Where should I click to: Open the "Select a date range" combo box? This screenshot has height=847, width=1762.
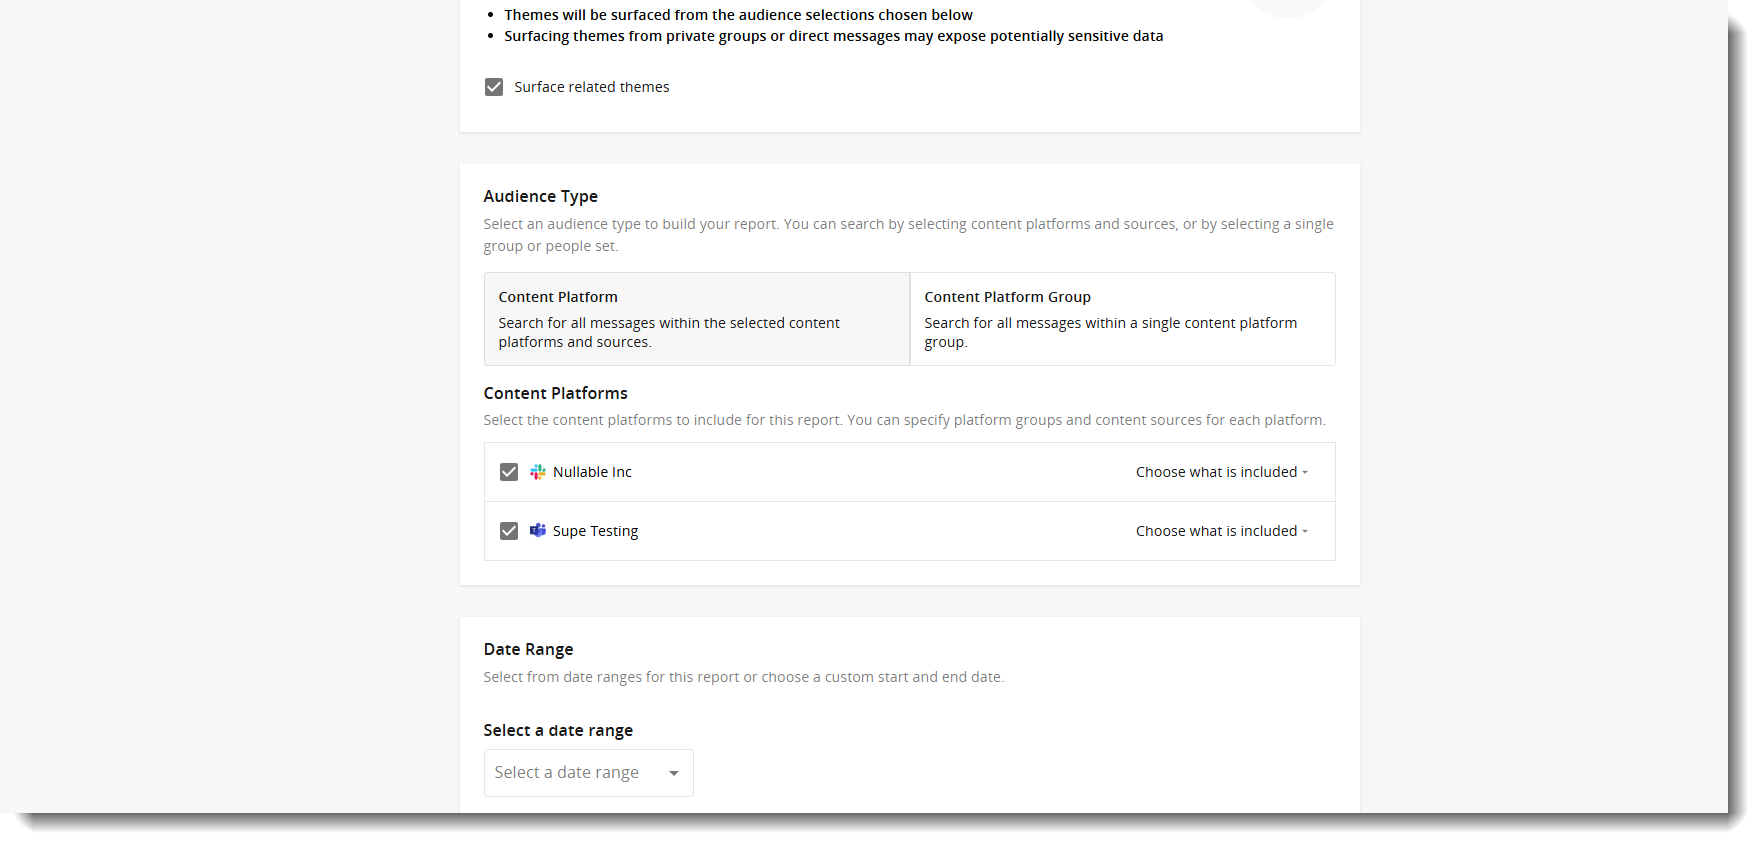[588, 773]
